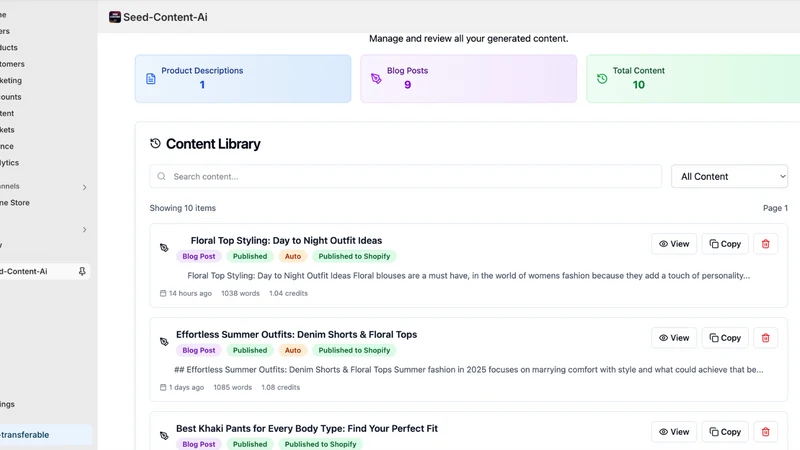Click the Search content input field

pos(406,177)
